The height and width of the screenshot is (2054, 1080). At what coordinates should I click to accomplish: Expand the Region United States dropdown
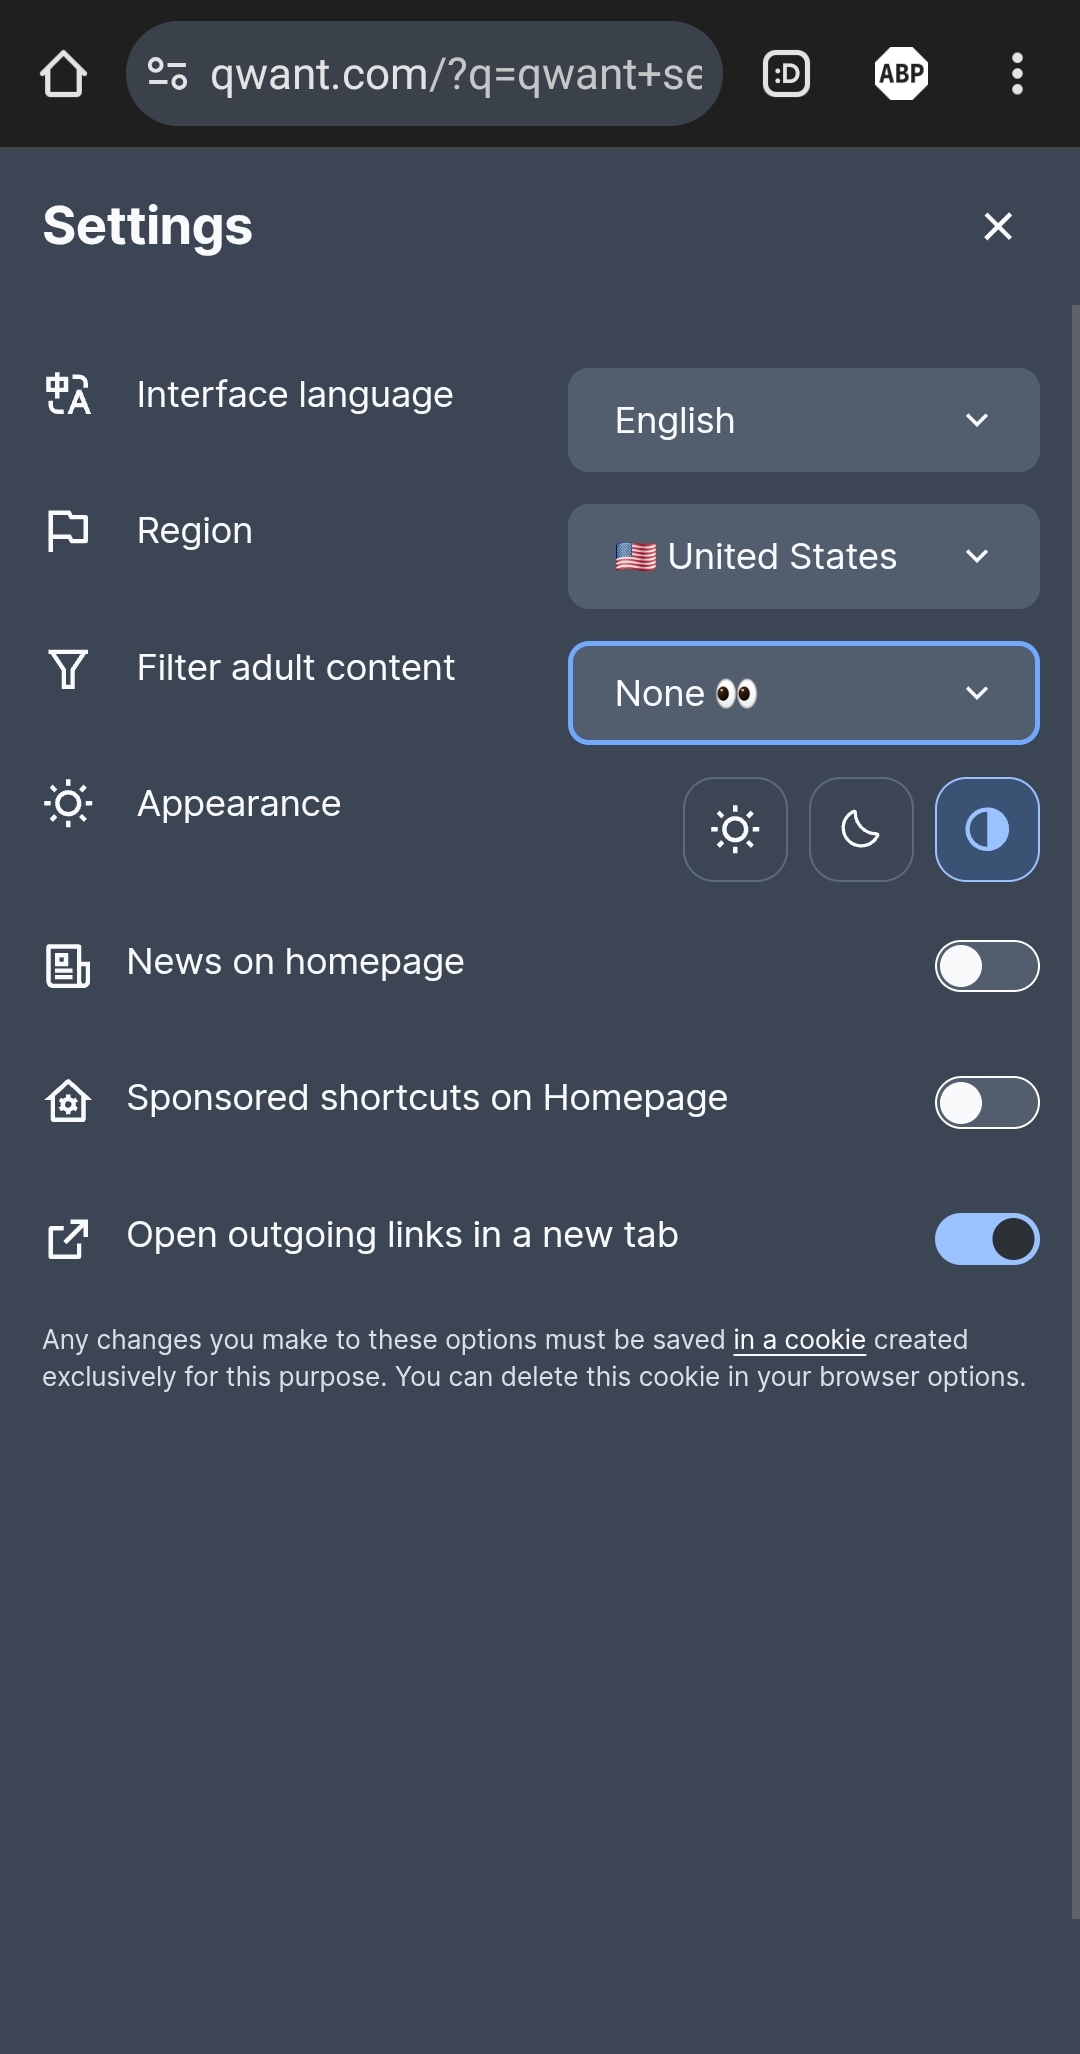[803, 556]
